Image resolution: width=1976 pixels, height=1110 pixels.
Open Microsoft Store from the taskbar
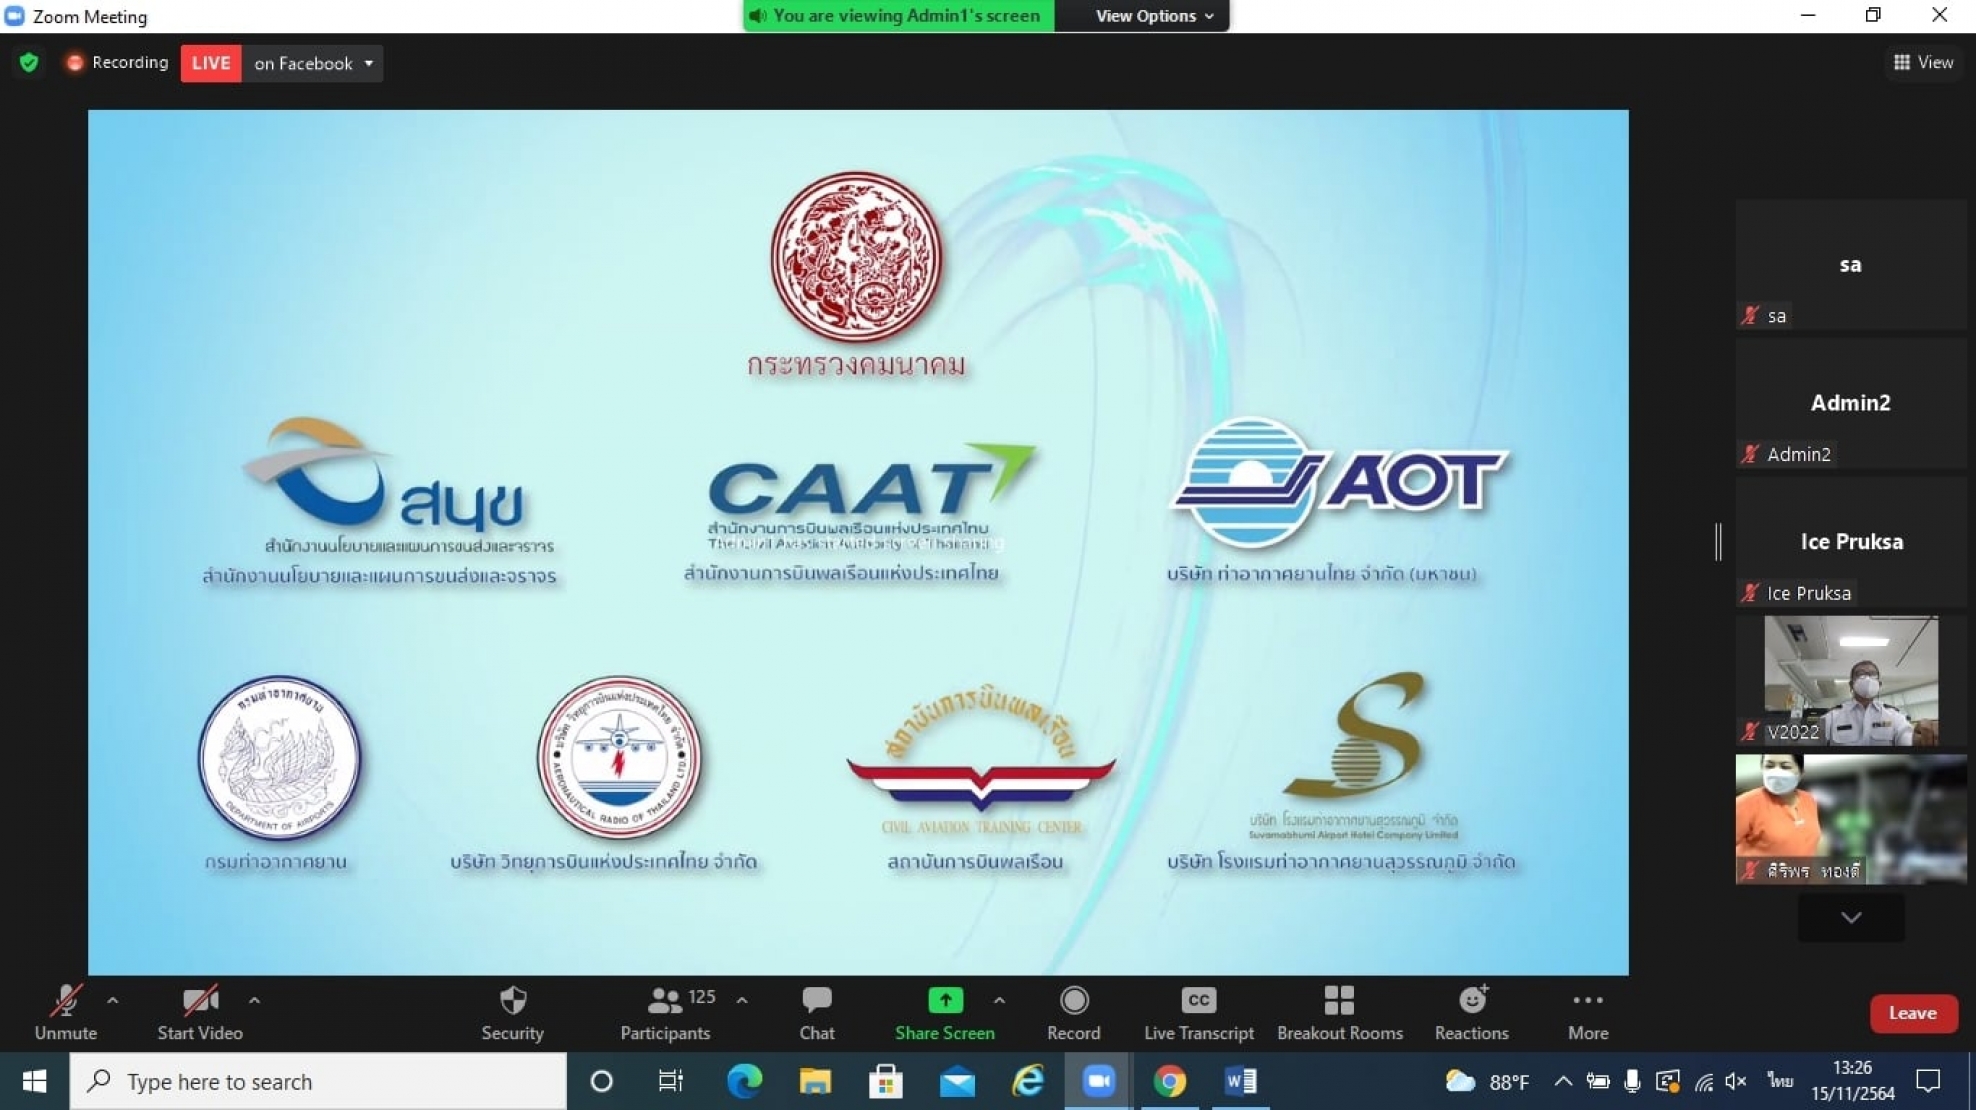coord(886,1081)
